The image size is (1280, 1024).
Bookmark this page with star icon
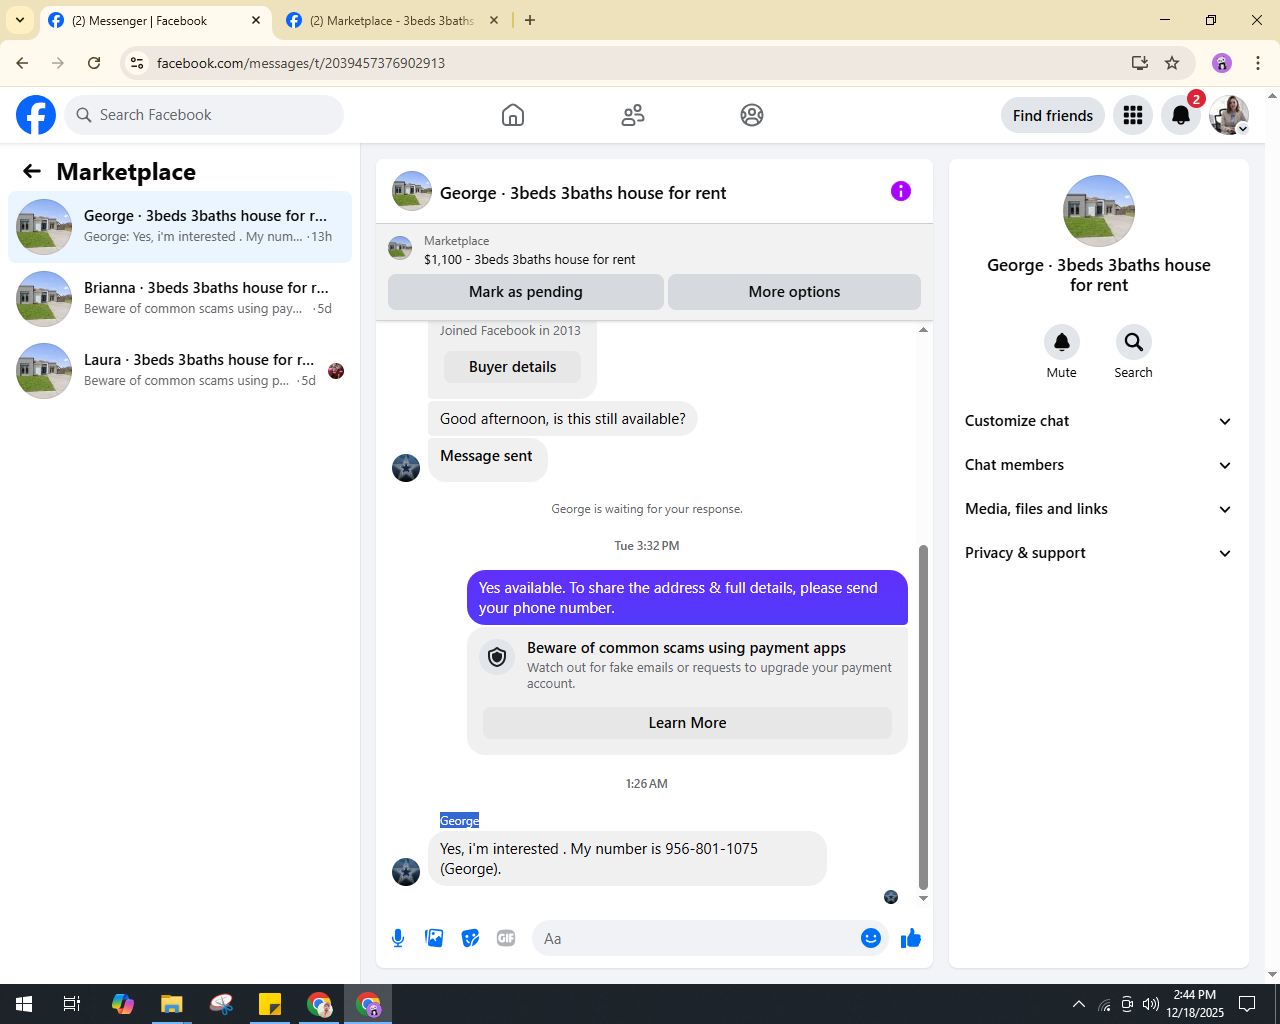point(1172,63)
